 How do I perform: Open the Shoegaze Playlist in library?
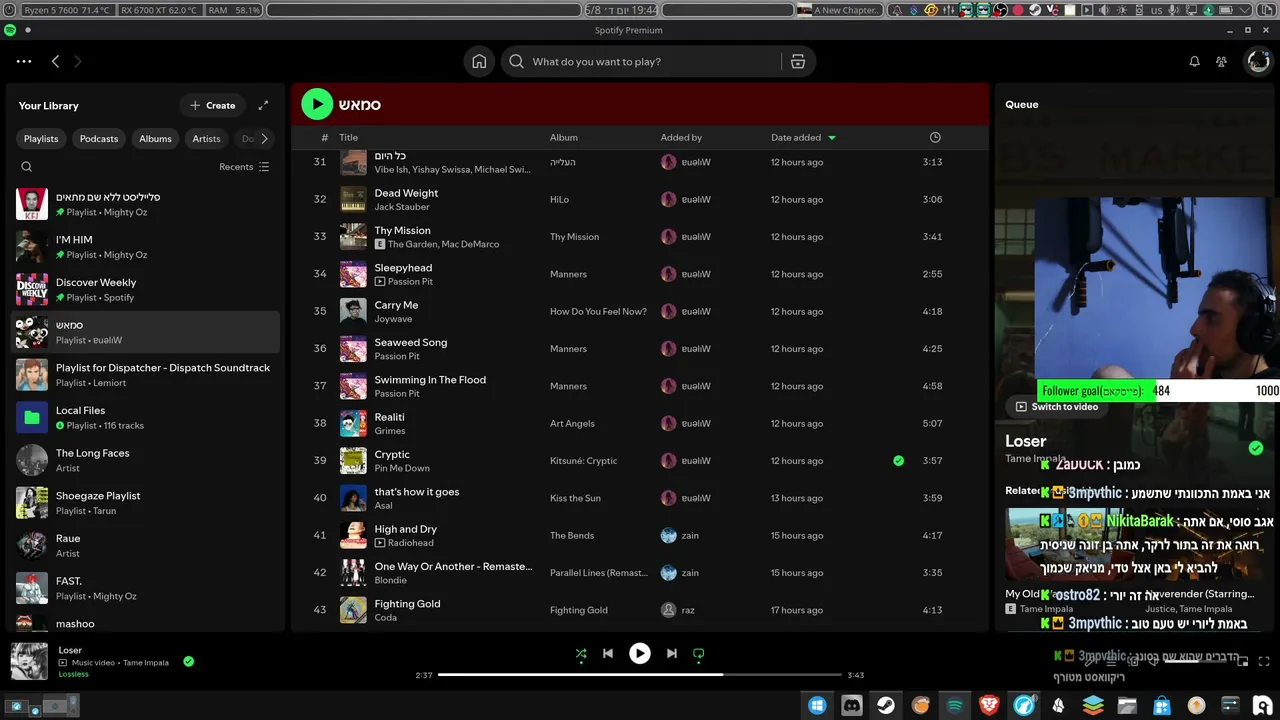pyautogui.click(x=146, y=503)
